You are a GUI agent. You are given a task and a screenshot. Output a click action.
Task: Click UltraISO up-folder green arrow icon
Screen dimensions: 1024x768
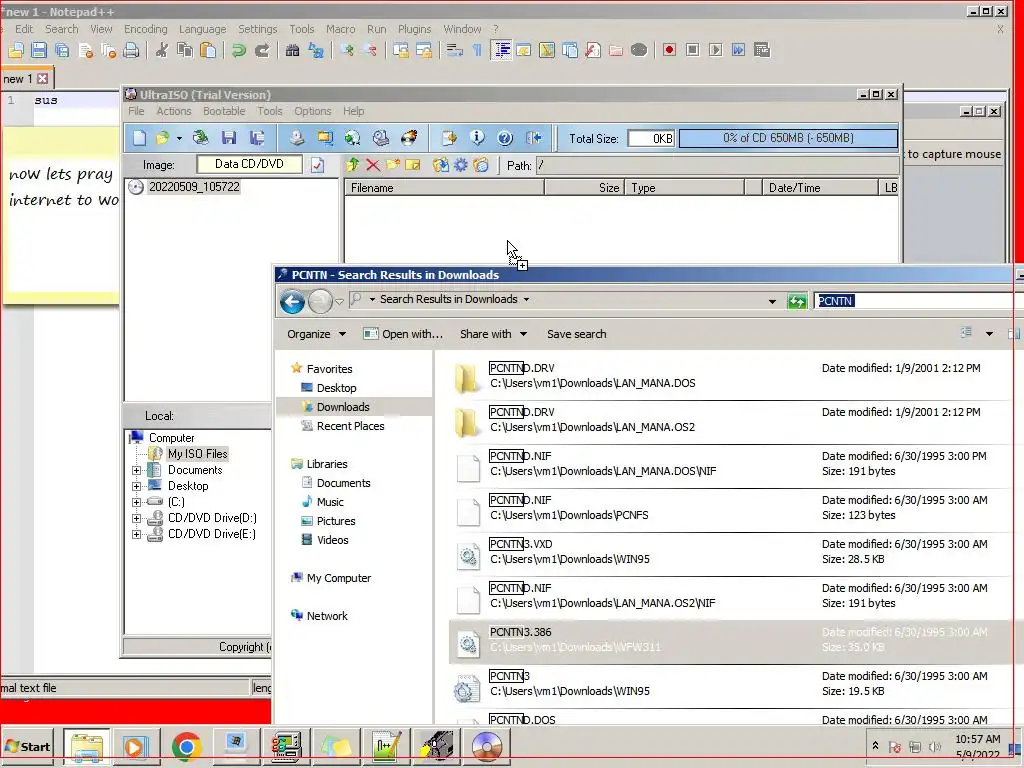(353, 165)
